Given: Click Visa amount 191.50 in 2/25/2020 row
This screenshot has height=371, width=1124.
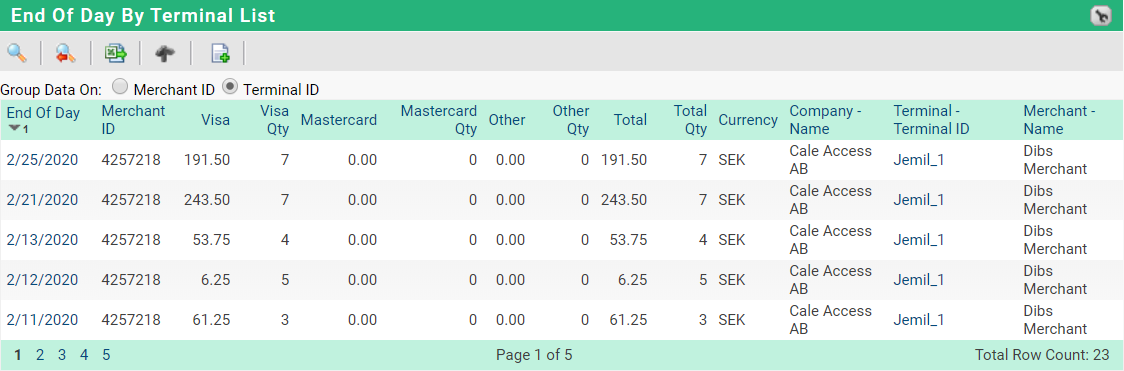Looking at the screenshot, I should pos(207,160).
